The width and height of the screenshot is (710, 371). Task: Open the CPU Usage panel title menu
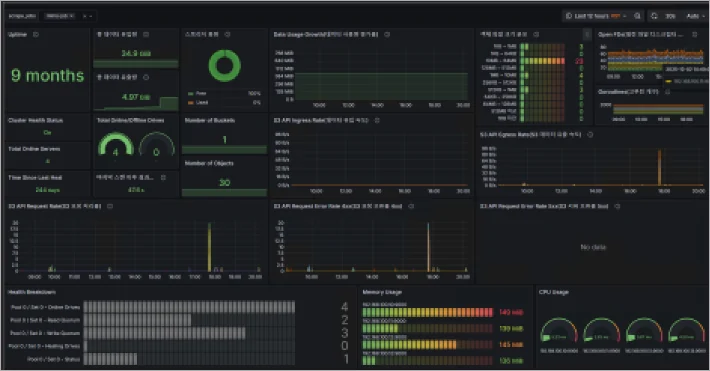(554, 292)
